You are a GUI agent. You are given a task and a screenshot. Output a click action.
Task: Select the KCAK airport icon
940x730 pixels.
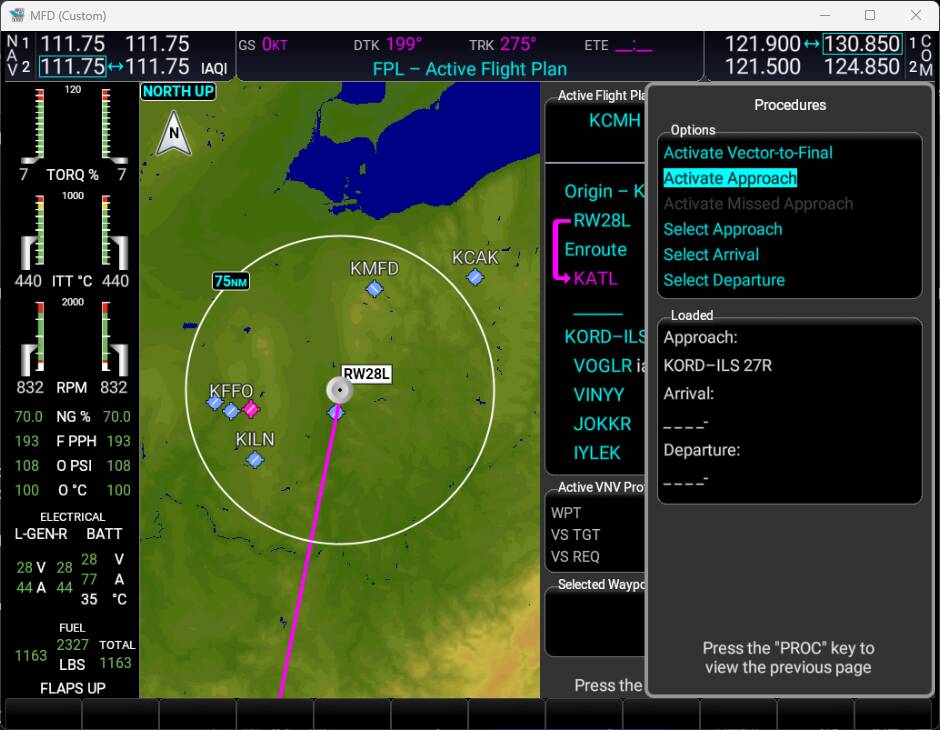pyautogui.click(x=477, y=275)
